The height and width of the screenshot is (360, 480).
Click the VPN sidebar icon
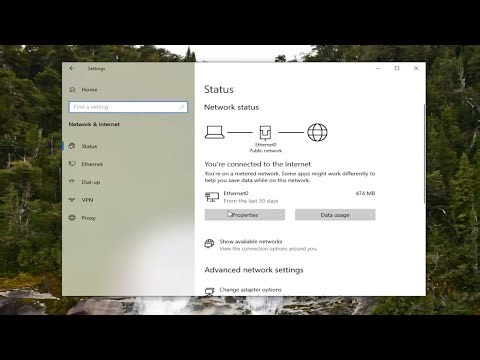tap(72, 200)
